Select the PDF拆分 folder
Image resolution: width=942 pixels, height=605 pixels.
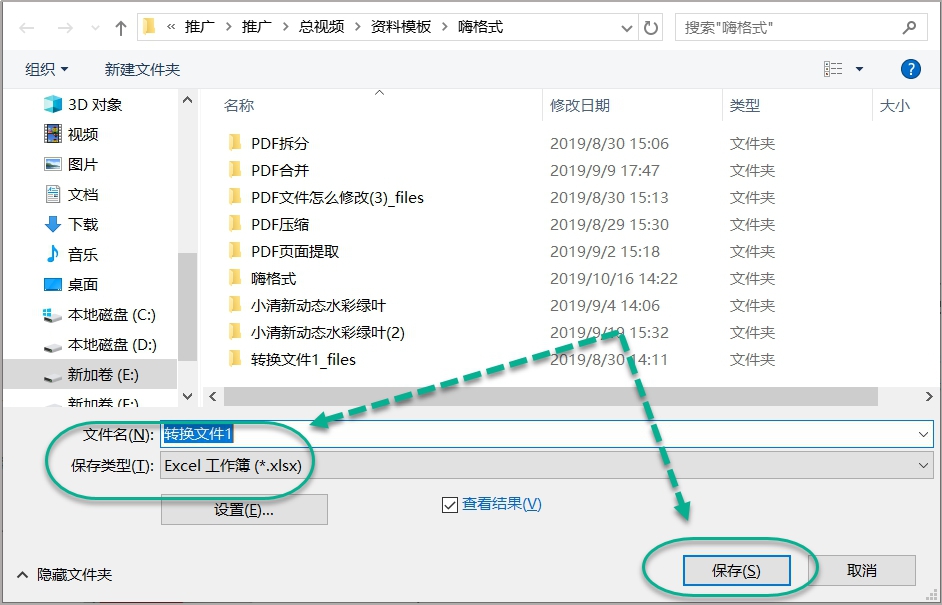[269, 144]
